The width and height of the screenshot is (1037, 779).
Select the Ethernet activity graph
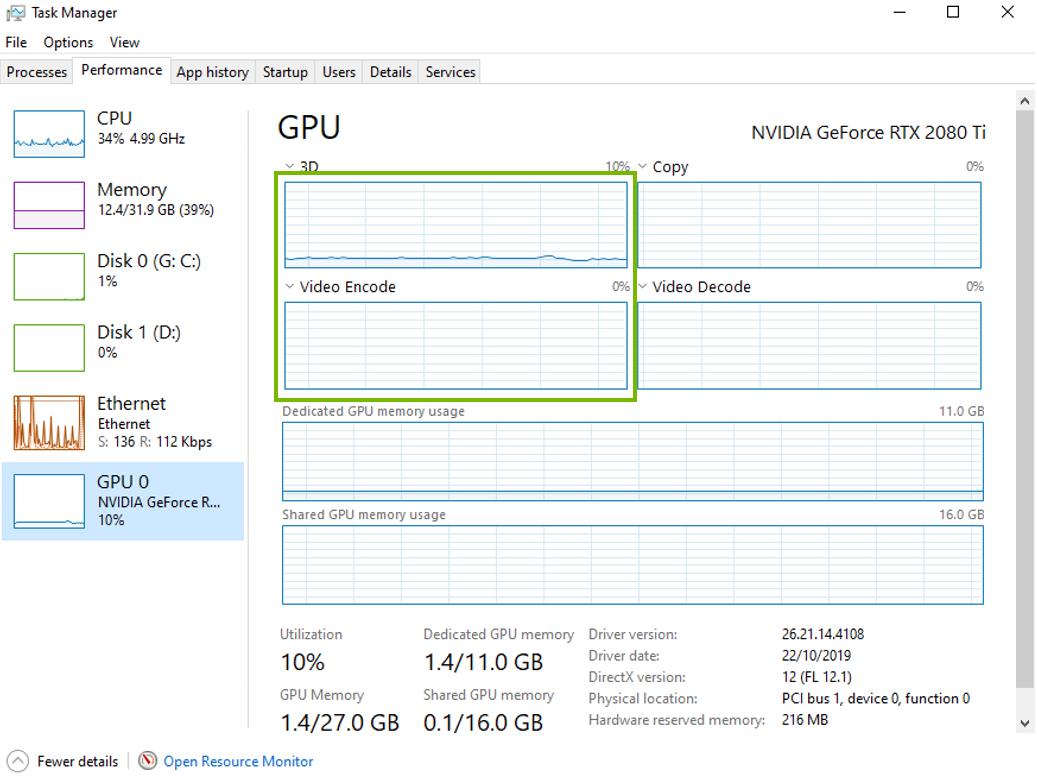[x=49, y=423]
